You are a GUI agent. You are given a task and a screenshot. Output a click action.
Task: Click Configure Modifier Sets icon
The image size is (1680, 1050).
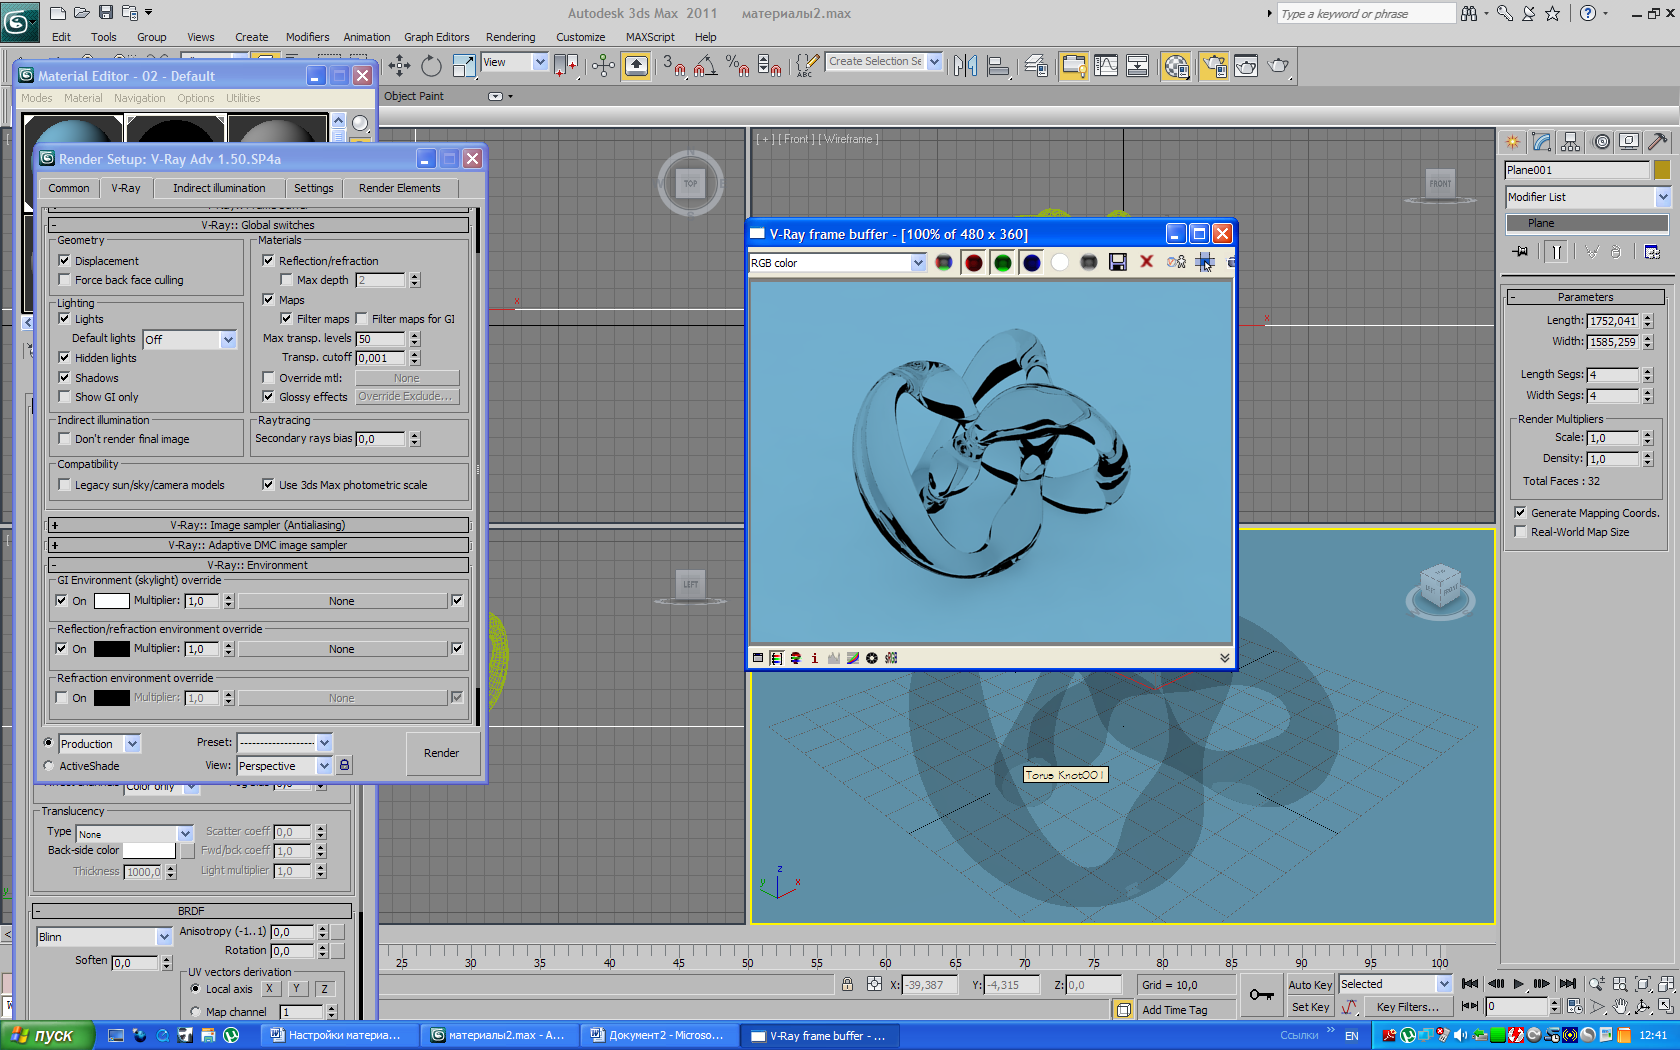[1652, 252]
